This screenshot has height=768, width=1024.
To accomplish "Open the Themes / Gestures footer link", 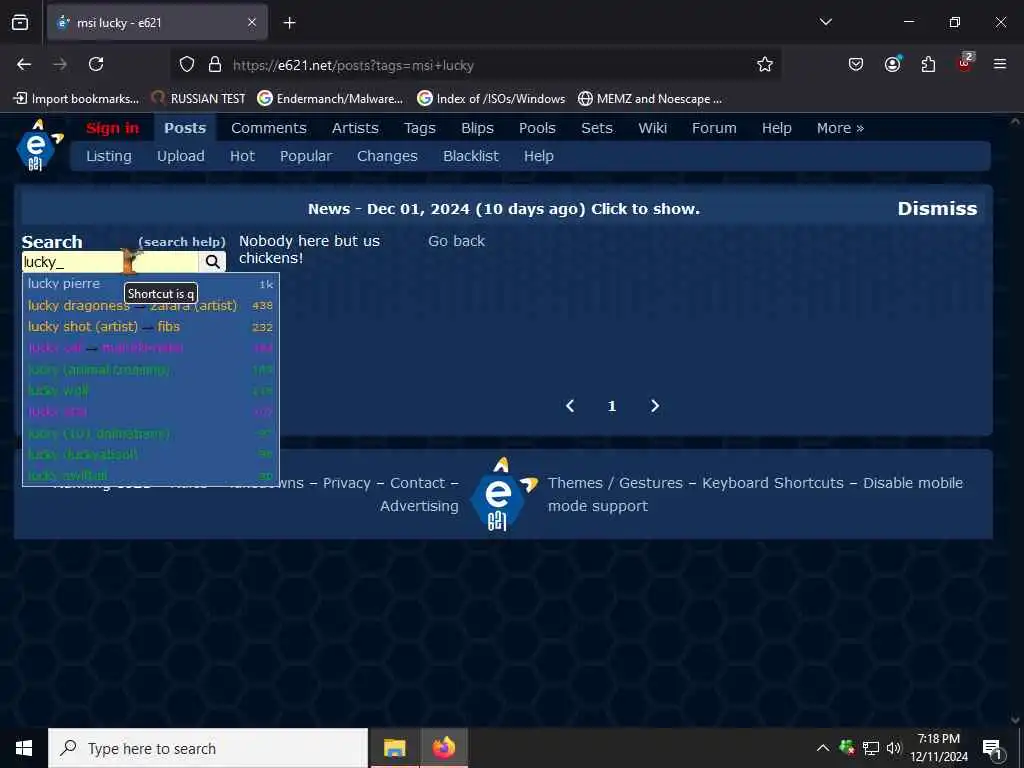I will [x=614, y=483].
